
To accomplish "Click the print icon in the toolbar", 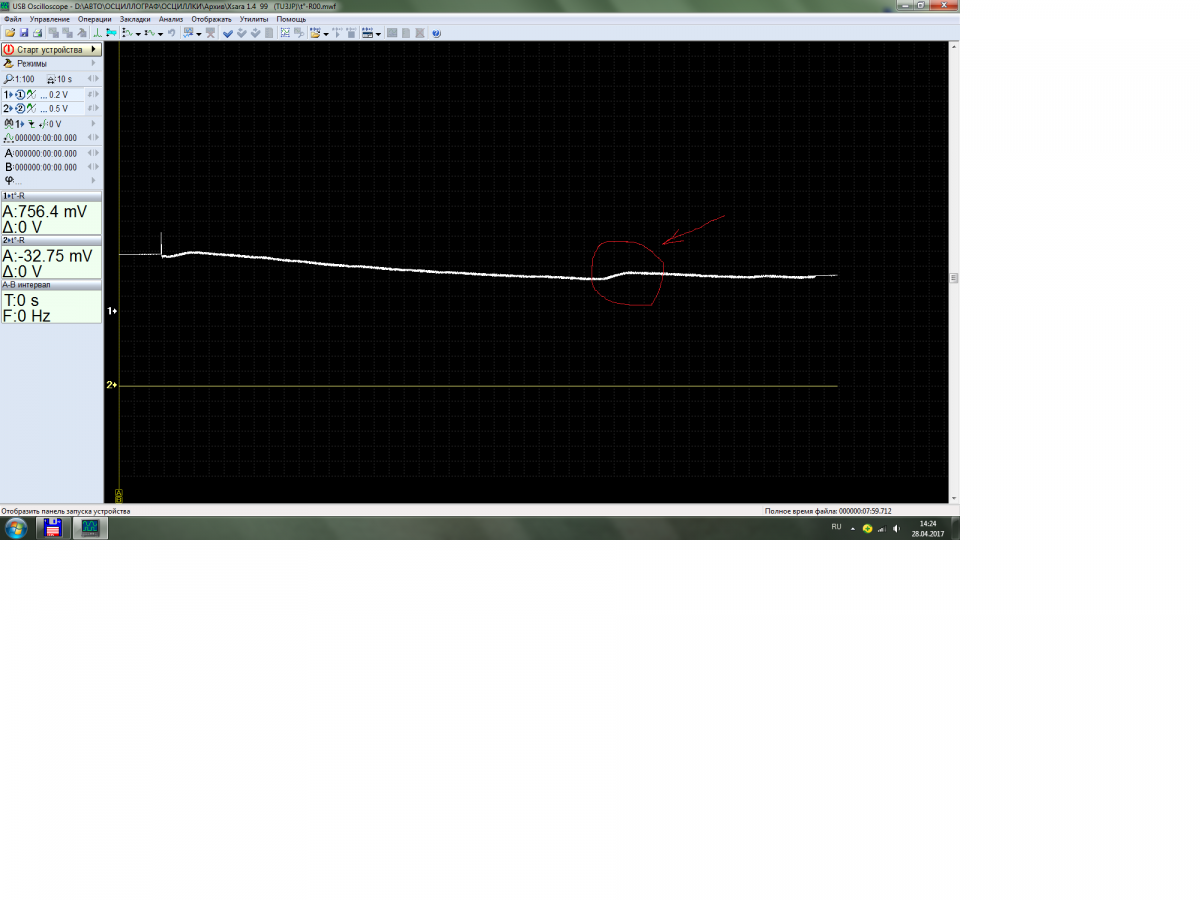I will (x=36, y=33).
